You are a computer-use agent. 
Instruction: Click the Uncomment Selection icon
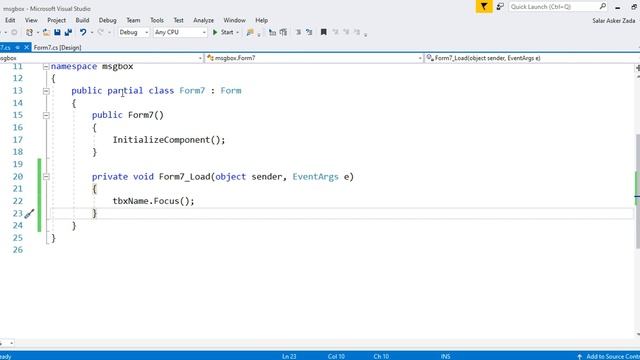click(x=309, y=32)
